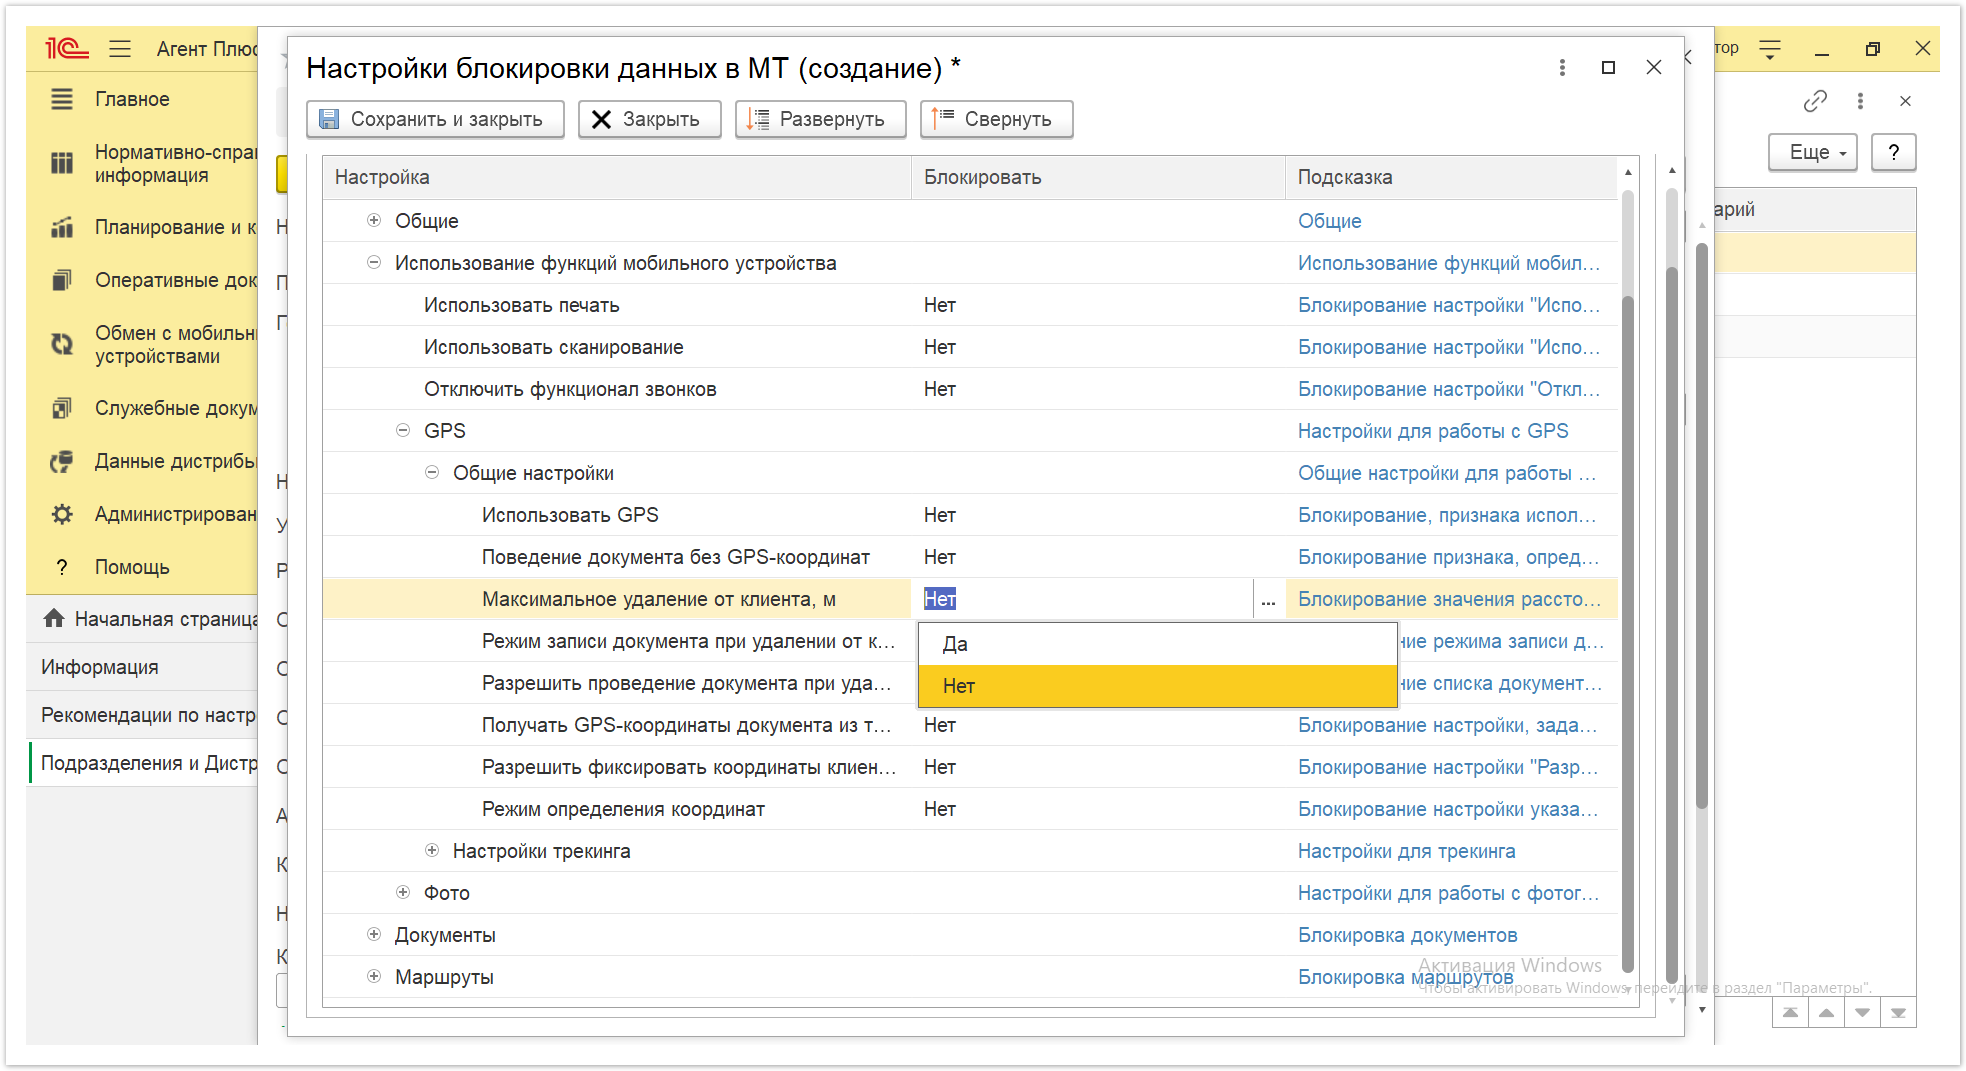Select Получать GPS-координаты документа row
The height and width of the screenshot is (1071, 1966).
(970, 725)
